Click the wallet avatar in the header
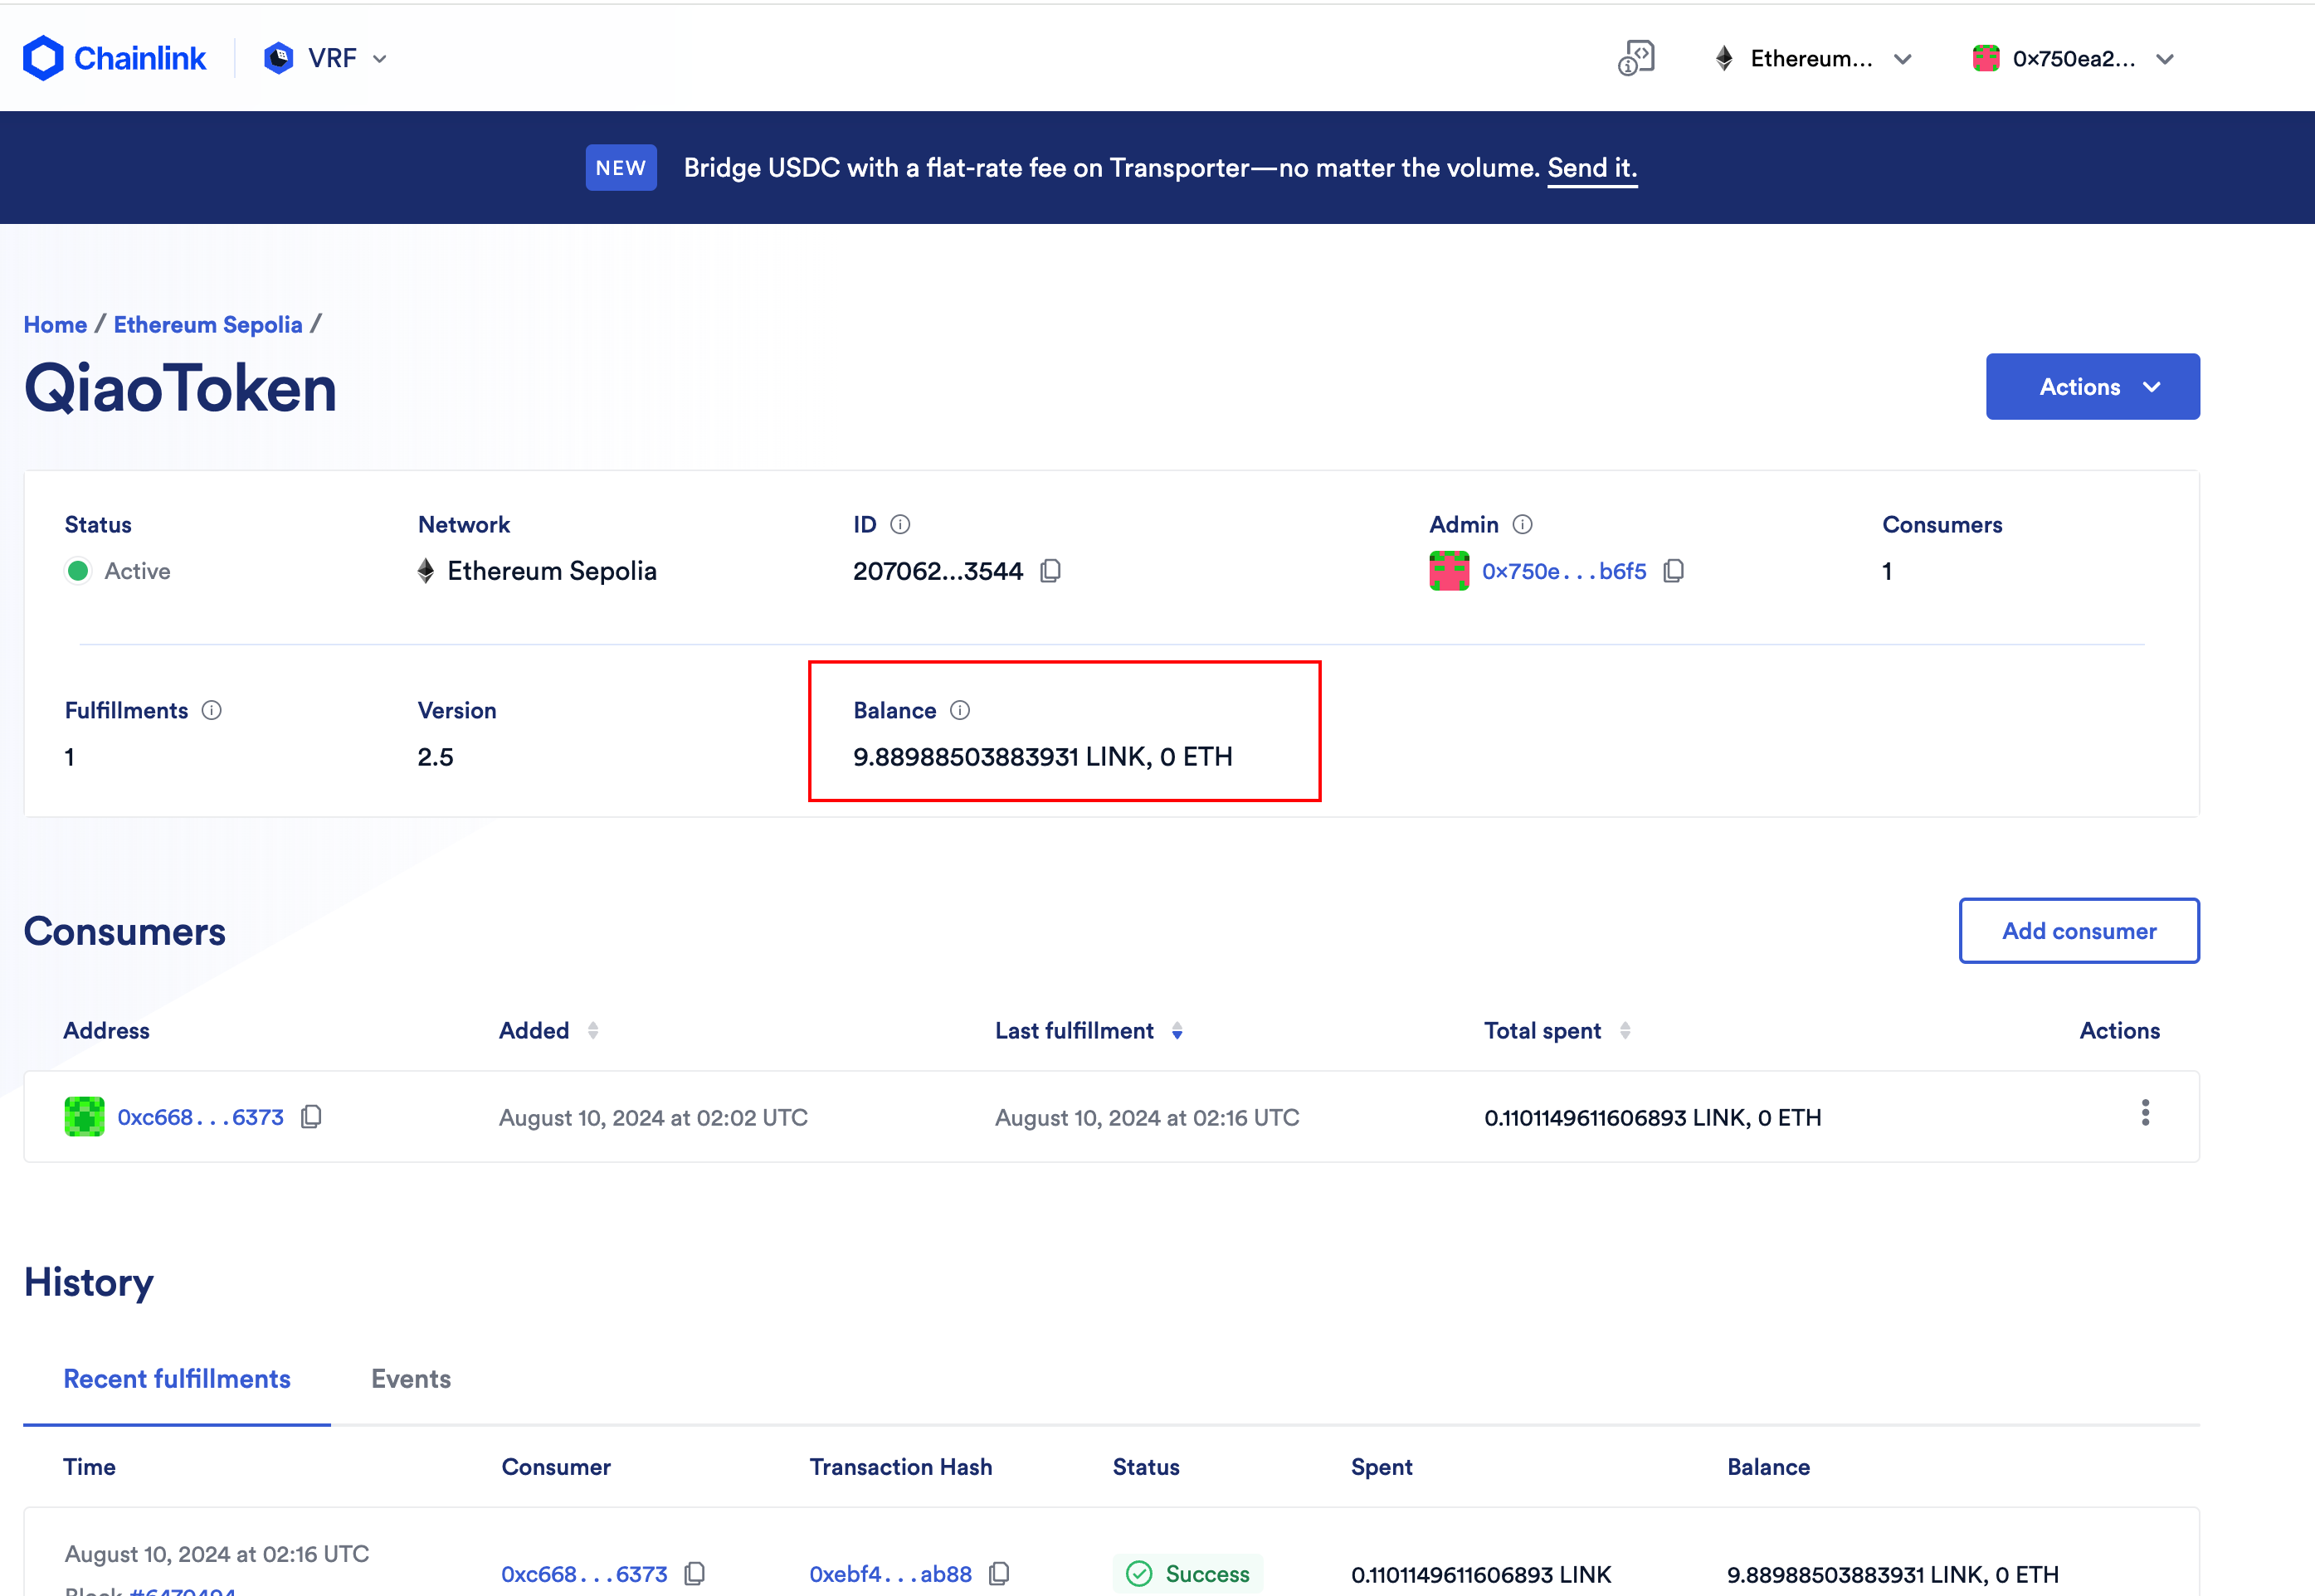The width and height of the screenshot is (2315, 1596). (x=1985, y=59)
